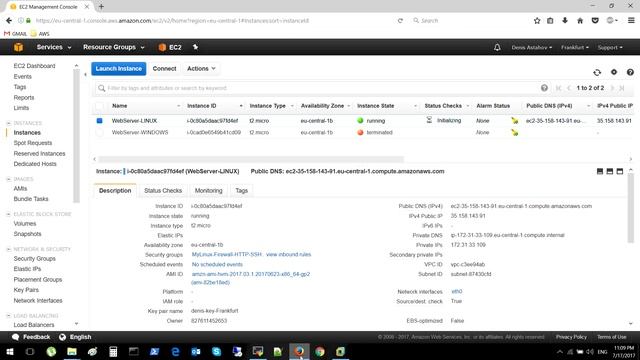
Task: Switch to the Tags tab
Action: (242, 191)
